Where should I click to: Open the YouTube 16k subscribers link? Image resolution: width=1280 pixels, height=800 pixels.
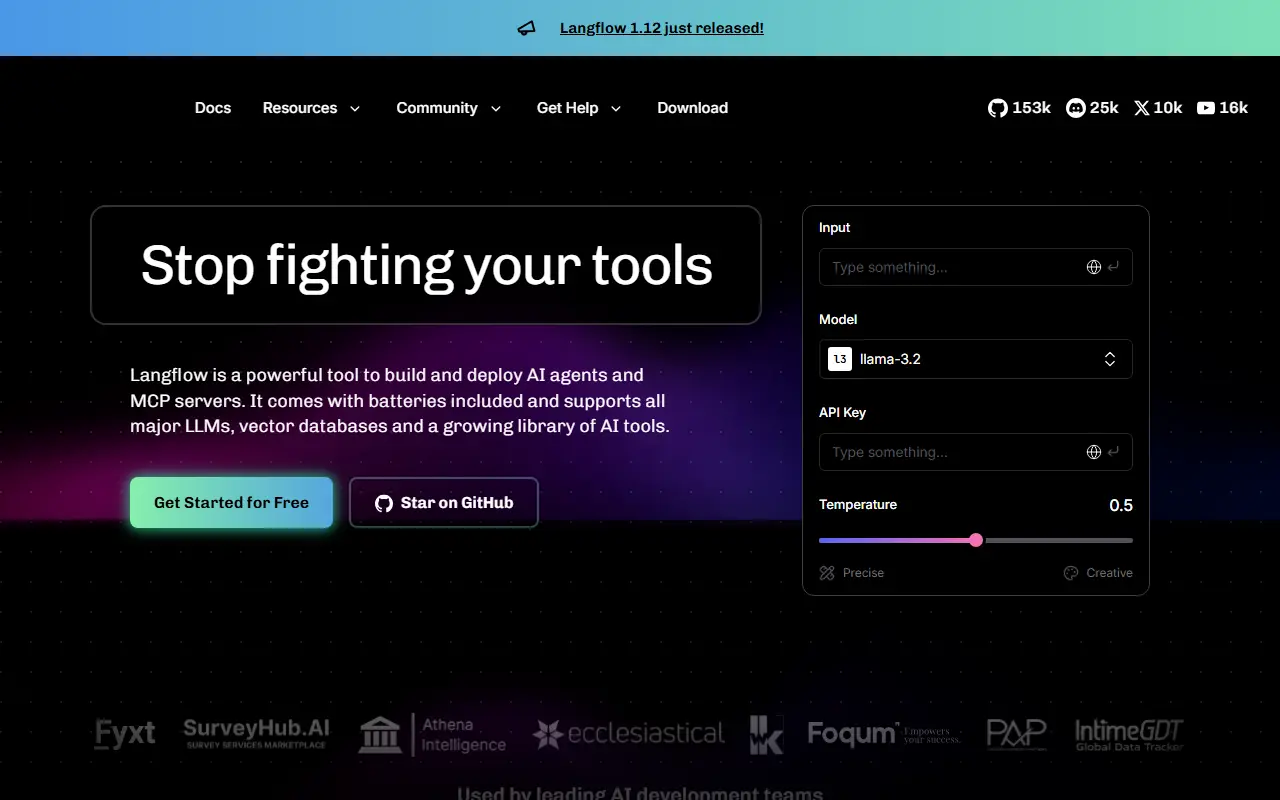(1222, 108)
